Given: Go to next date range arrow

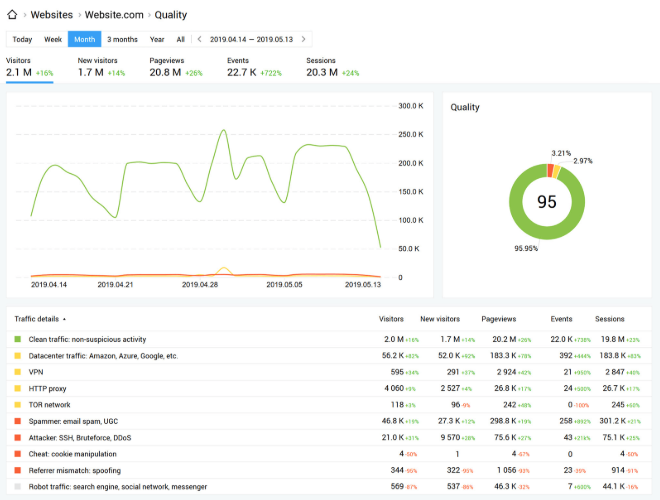Looking at the screenshot, I should [x=303, y=39].
